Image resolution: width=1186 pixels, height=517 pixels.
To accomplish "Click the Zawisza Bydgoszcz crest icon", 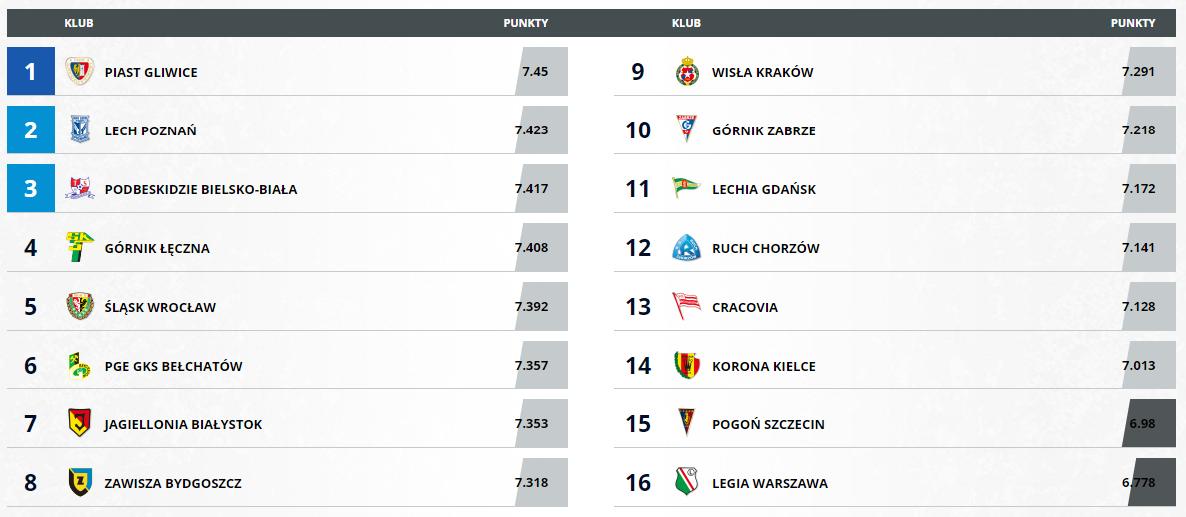I will click(79, 481).
